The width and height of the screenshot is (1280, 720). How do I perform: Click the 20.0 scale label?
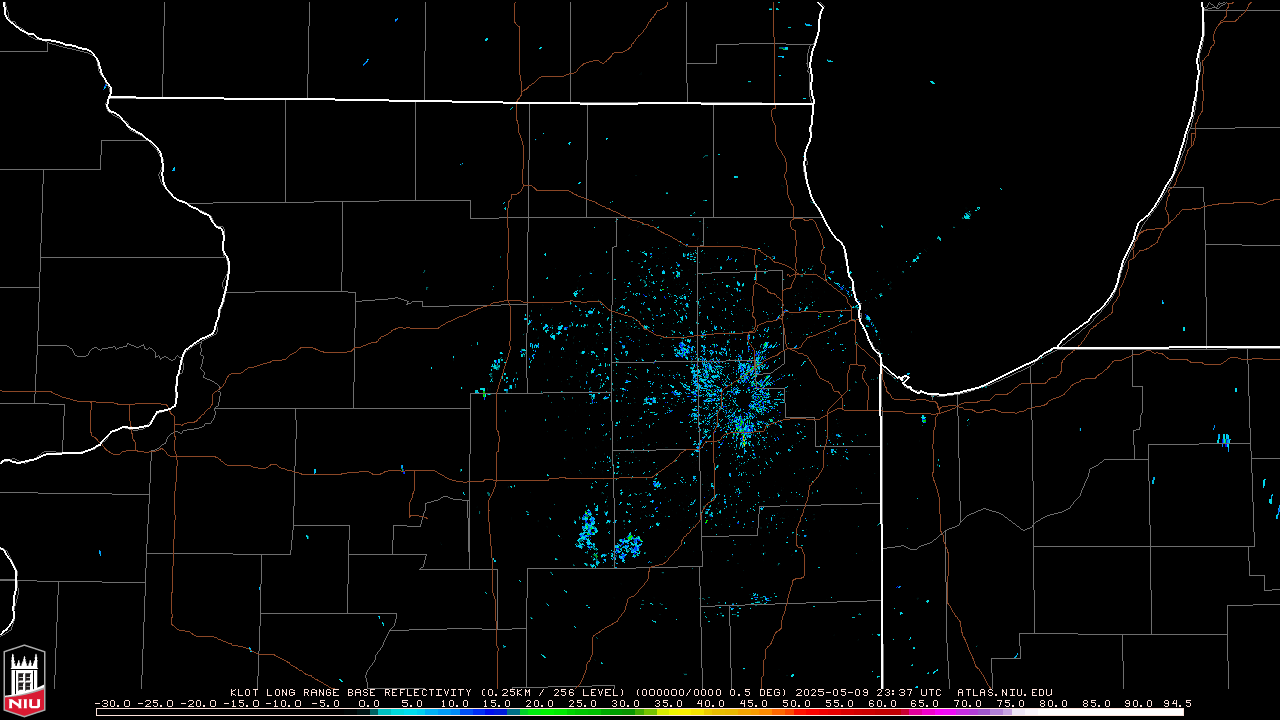tap(540, 703)
